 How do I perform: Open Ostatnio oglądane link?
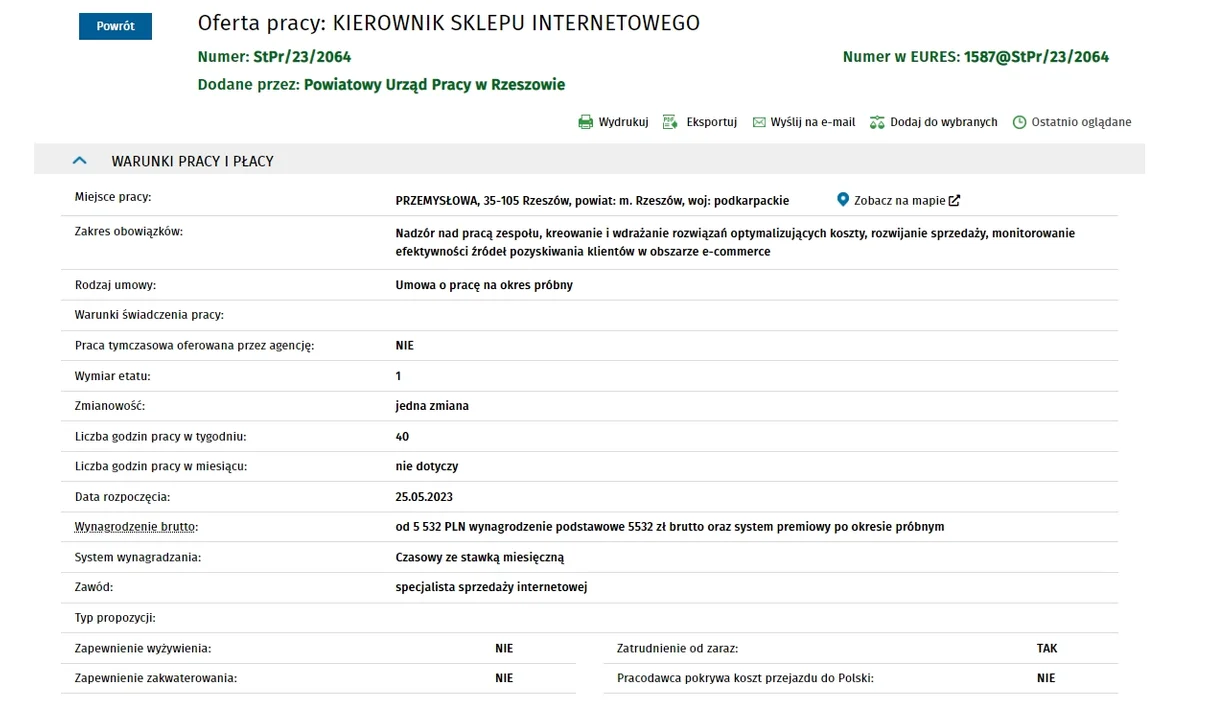tap(1082, 122)
